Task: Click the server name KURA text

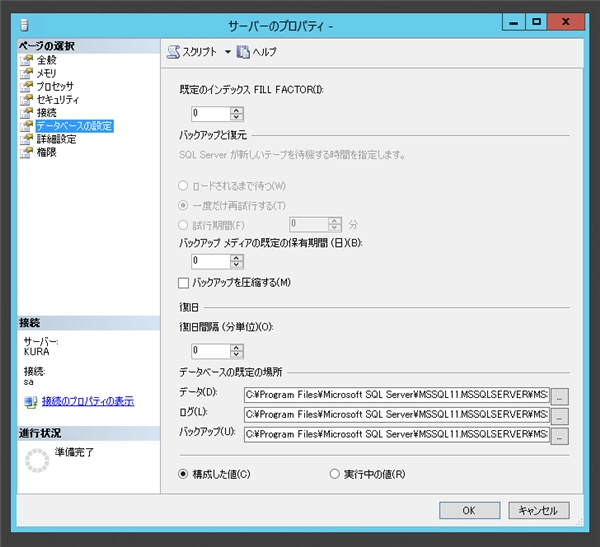Action: (x=37, y=352)
